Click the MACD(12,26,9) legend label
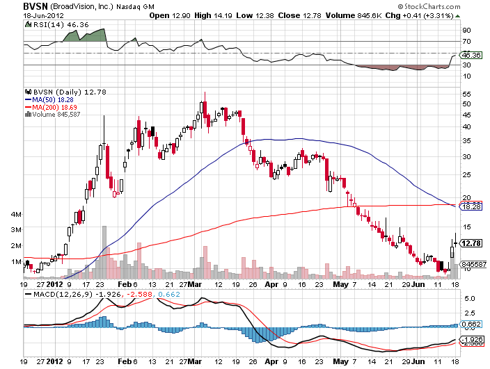The width and height of the screenshot is (490, 369). click(63, 295)
